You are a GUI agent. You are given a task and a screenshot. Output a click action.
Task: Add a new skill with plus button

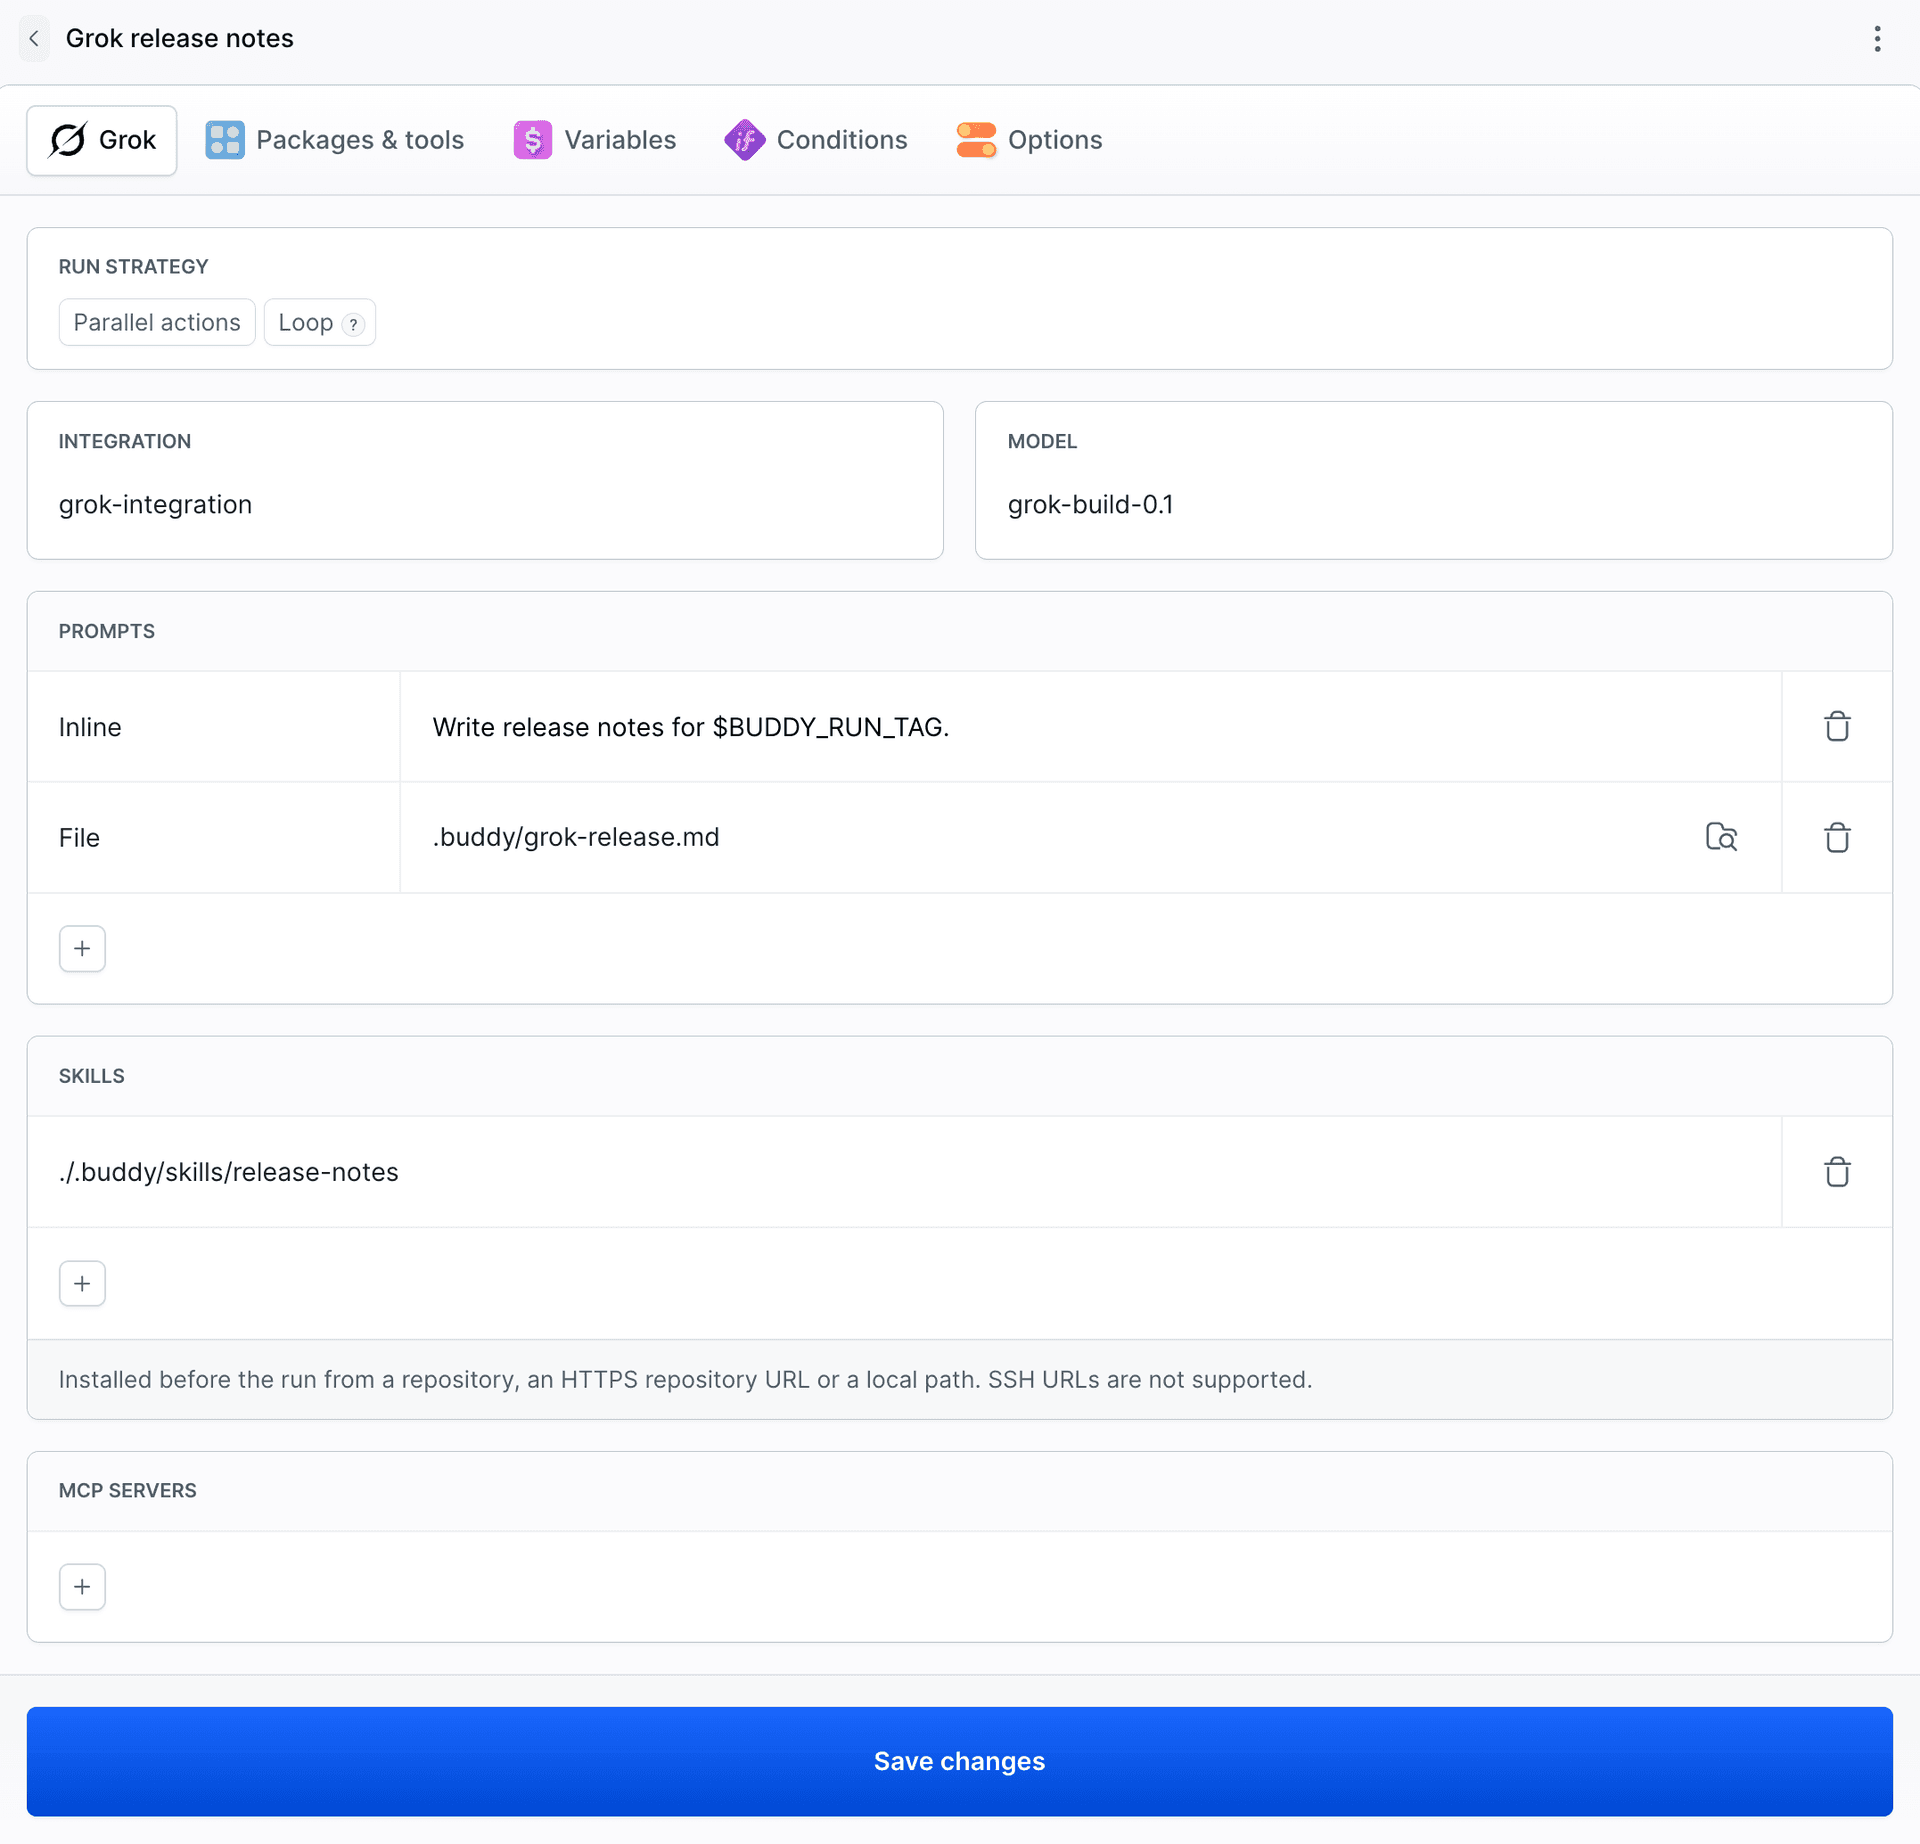pos(82,1283)
